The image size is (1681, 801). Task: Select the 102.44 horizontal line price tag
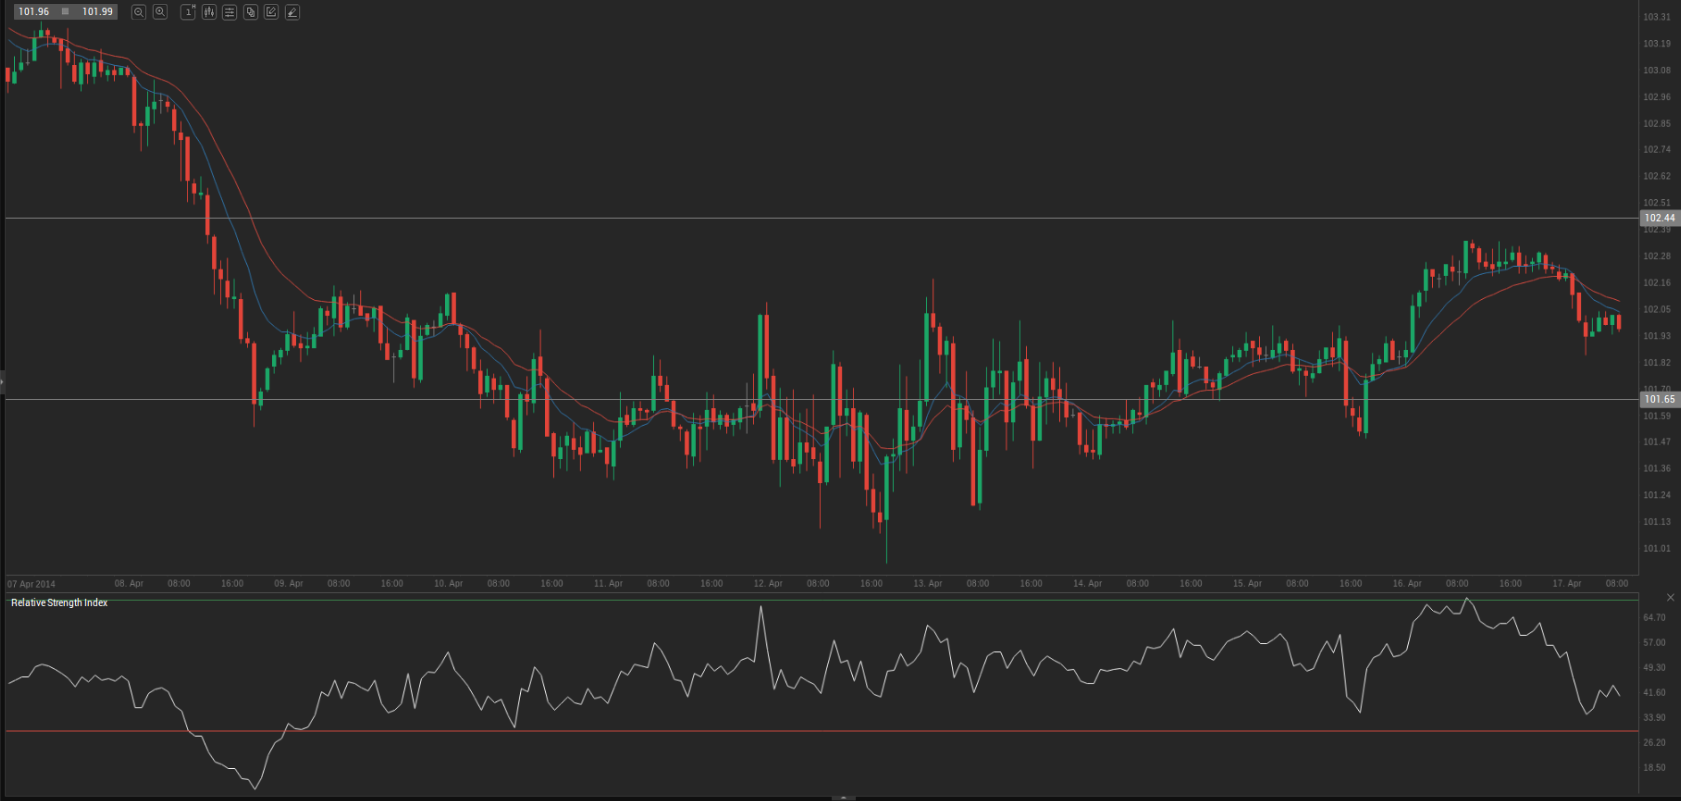(1659, 218)
